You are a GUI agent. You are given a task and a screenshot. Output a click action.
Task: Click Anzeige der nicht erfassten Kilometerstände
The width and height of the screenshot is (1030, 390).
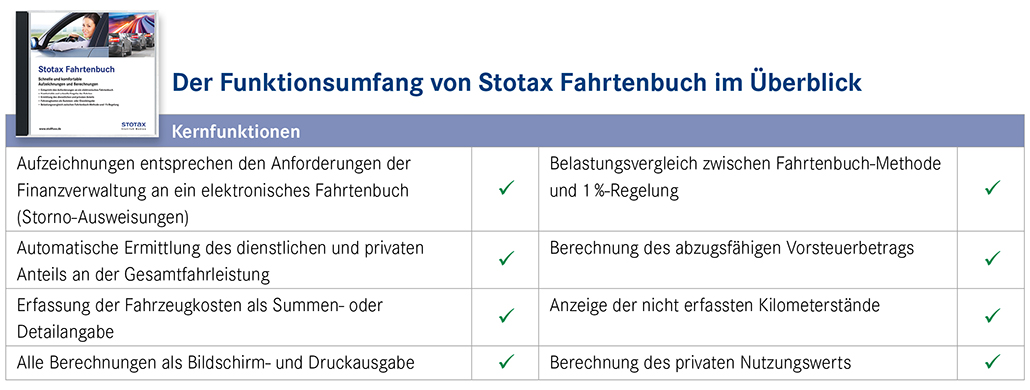coord(715,305)
